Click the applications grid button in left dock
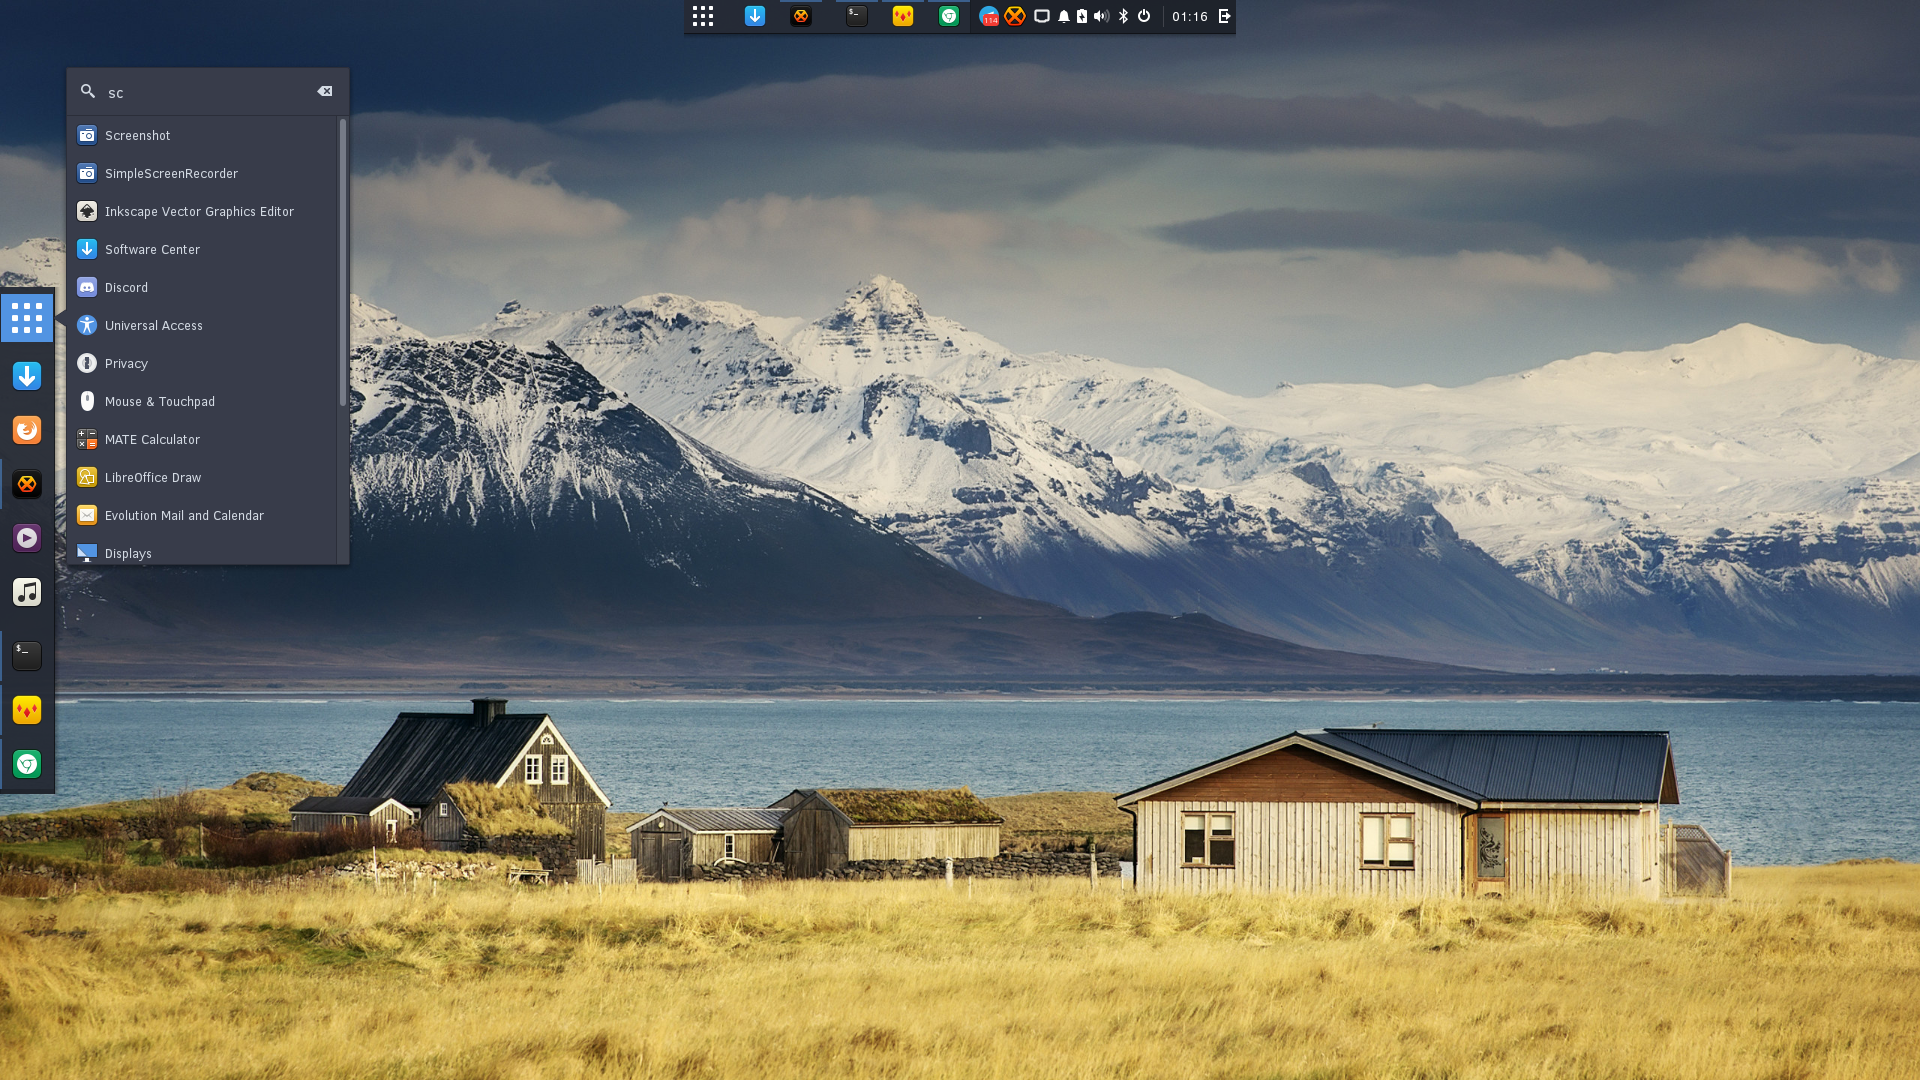1920x1080 pixels. pos(27,318)
